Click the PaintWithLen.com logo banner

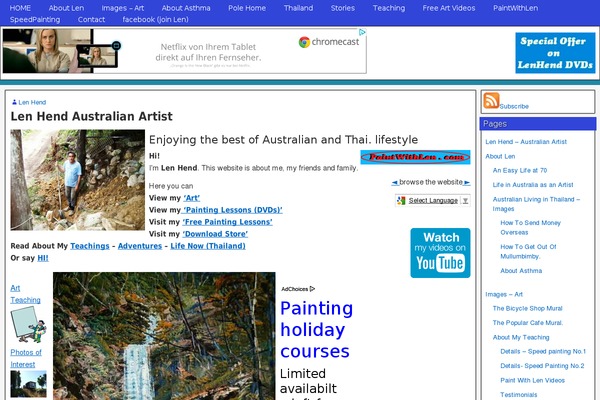414,157
